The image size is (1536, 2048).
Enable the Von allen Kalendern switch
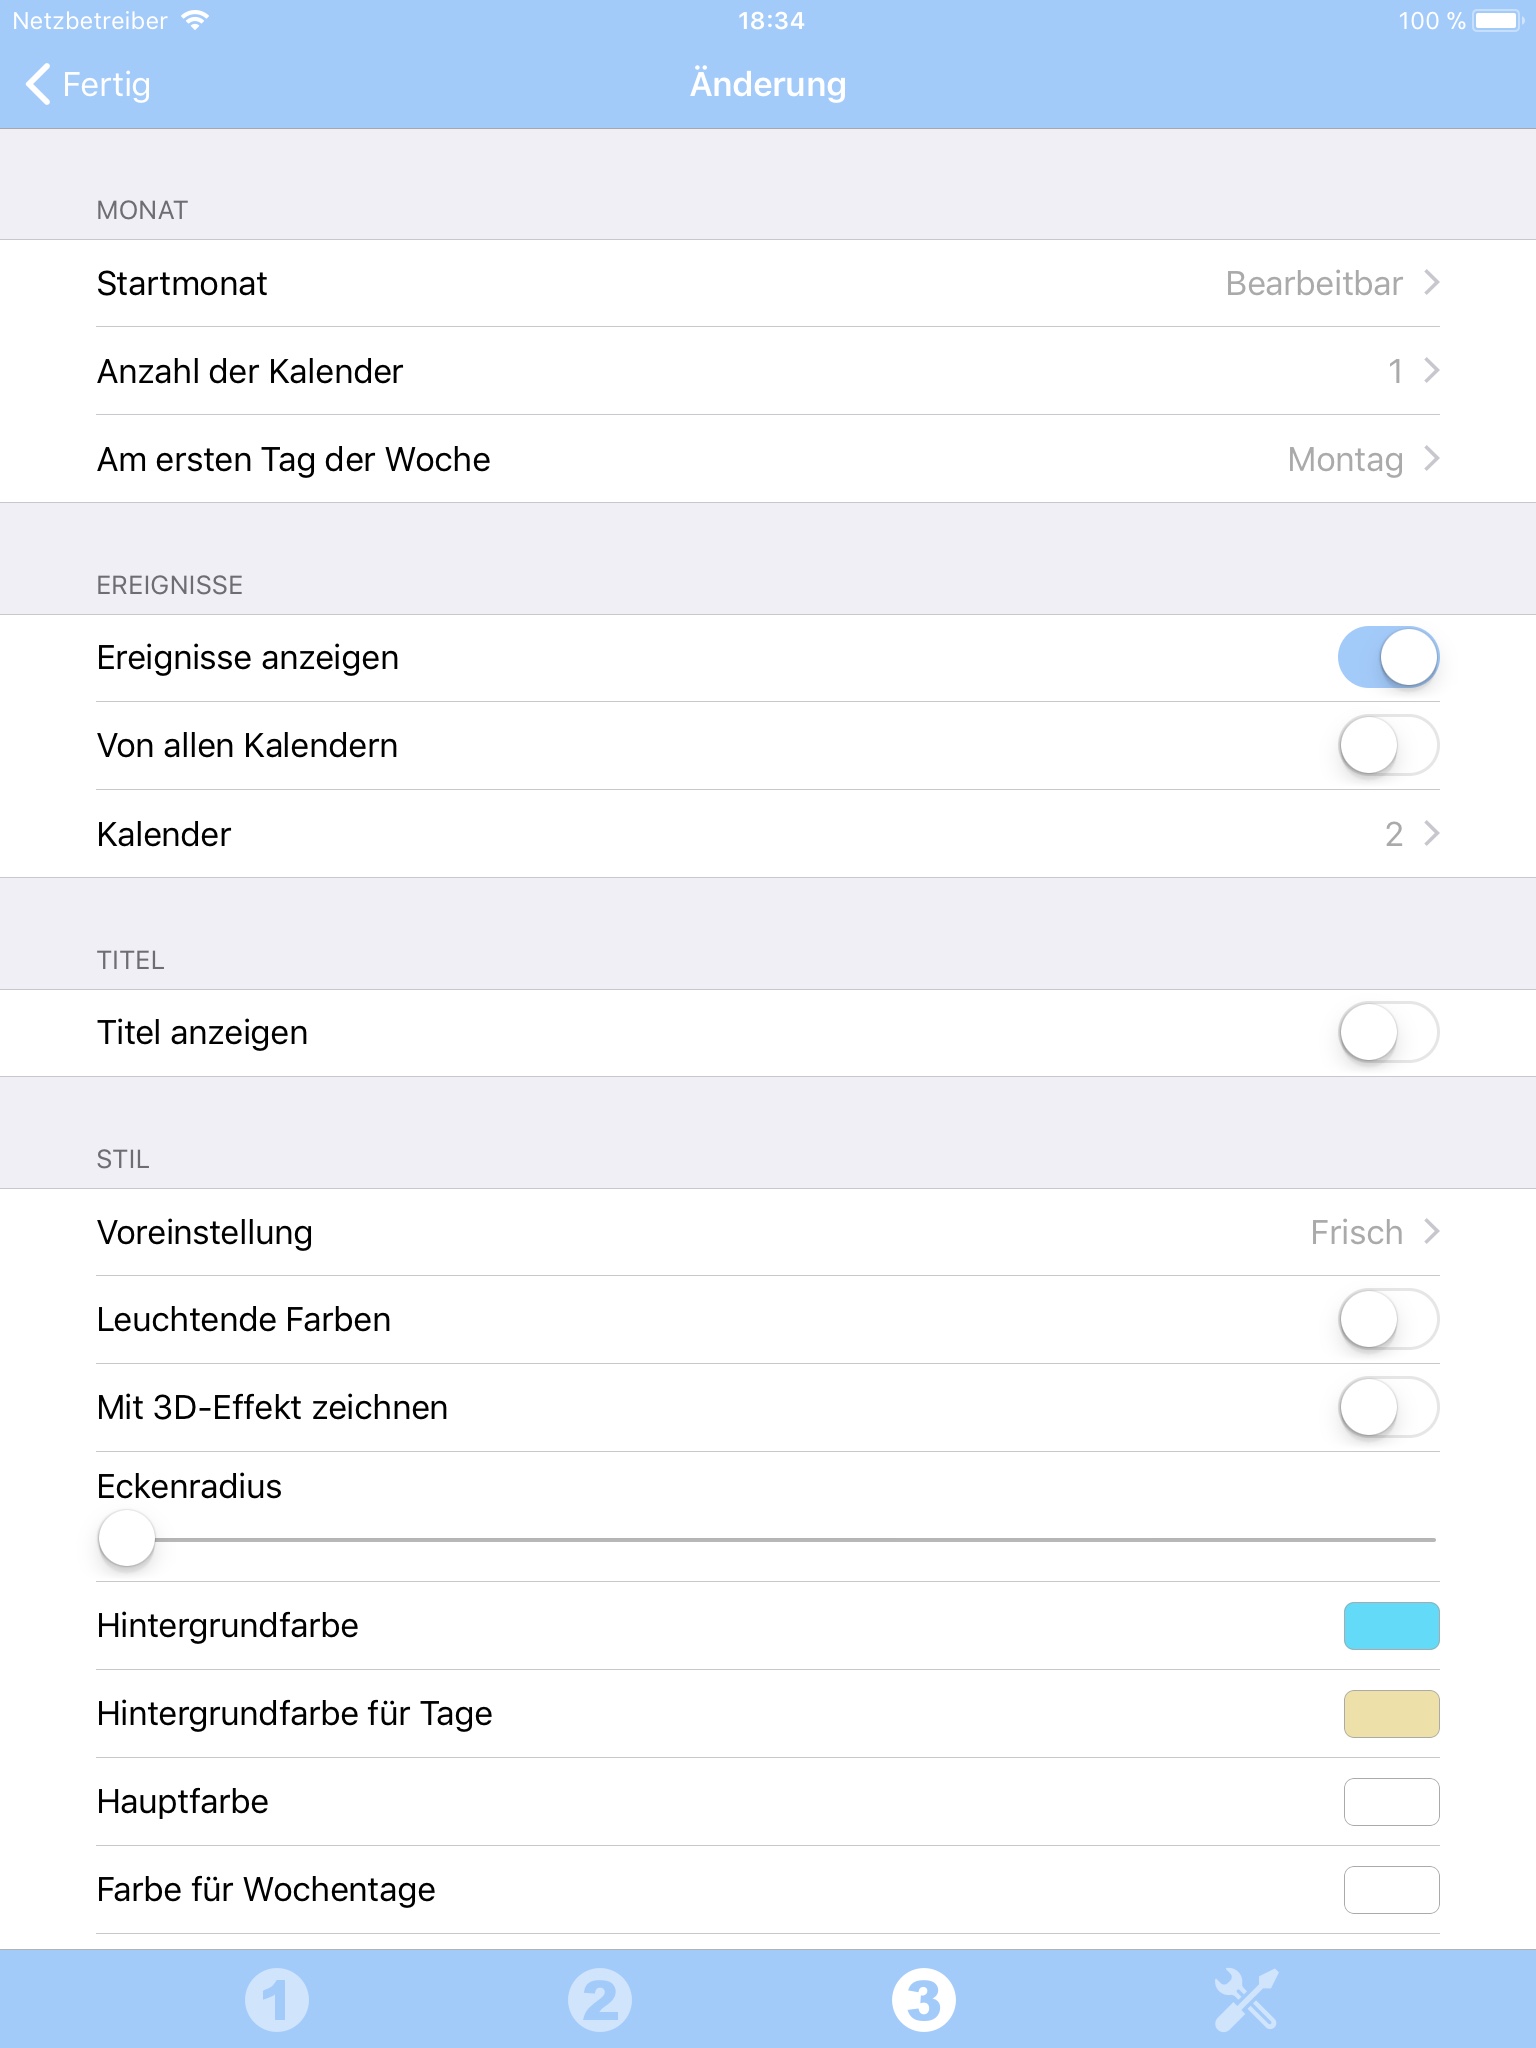tap(1388, 746)
